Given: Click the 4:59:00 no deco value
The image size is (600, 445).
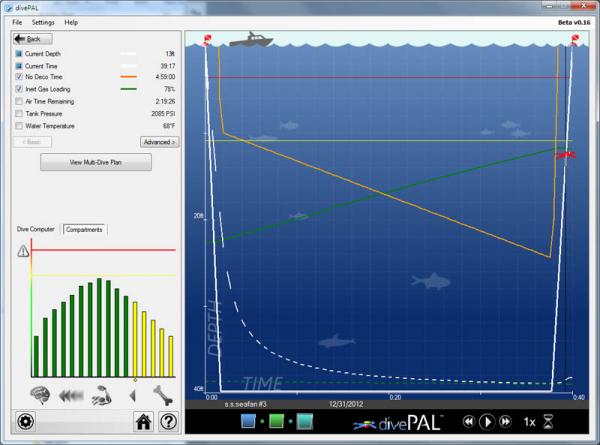Looking at the screenshot, I should [165, 77].
